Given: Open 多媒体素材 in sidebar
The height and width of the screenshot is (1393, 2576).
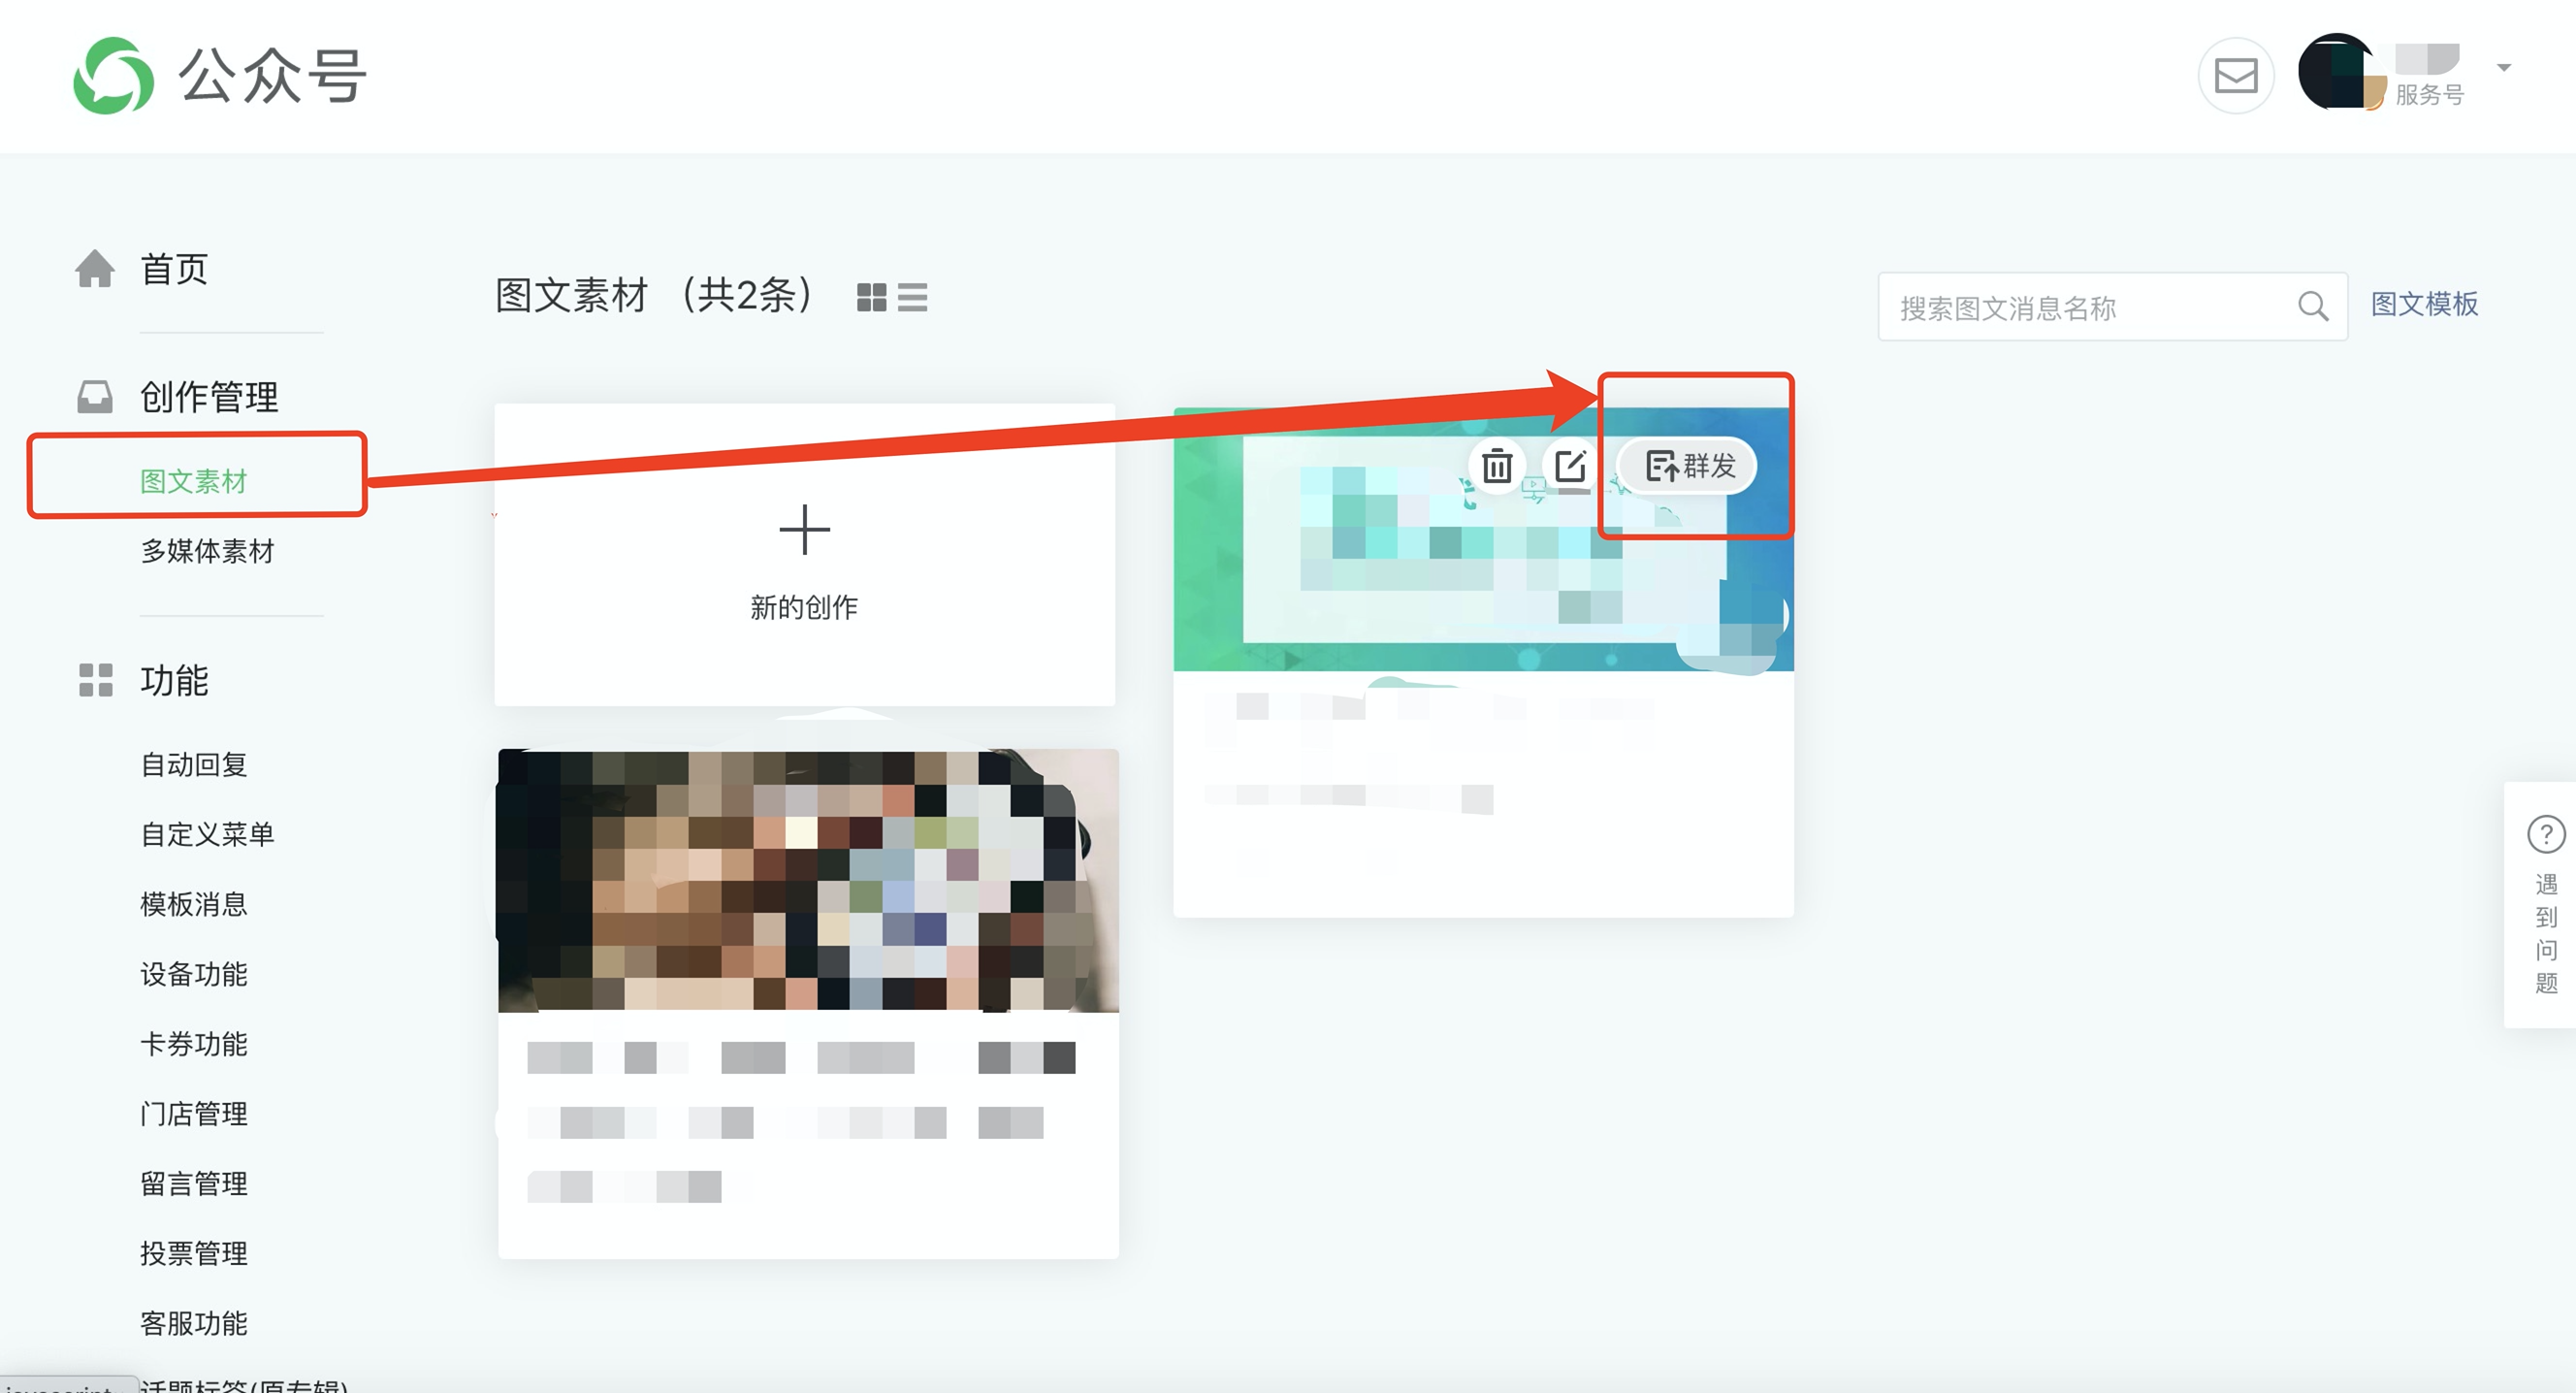Looking at the screenshot, I should [x=207, y=551].
